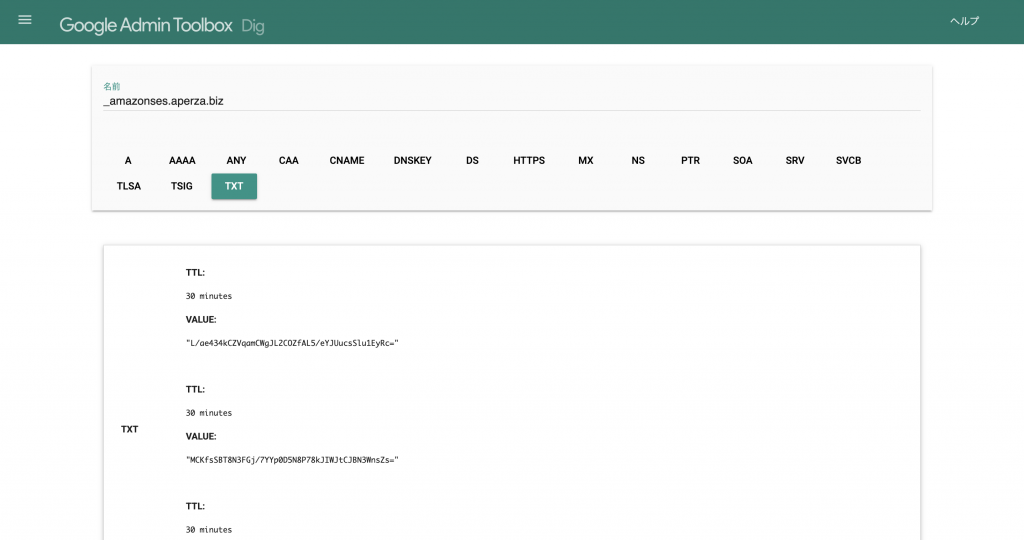Image resolution: width=1024 pixels, height=540 pixels.
Task: Select the SRV record type
Action: 795,160
